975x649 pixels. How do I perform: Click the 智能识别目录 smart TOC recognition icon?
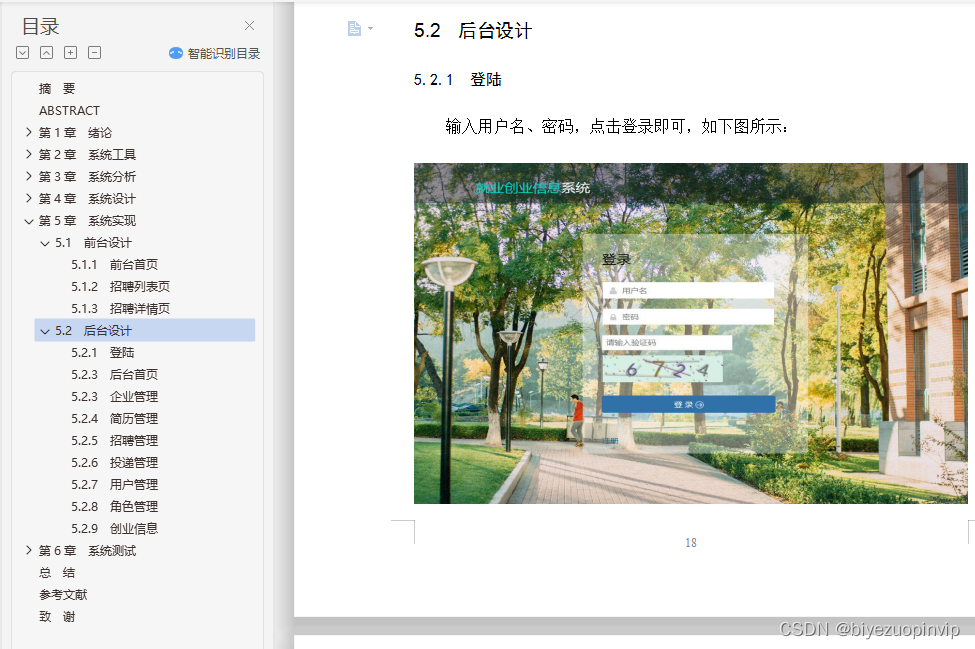[x=177, y=53]
